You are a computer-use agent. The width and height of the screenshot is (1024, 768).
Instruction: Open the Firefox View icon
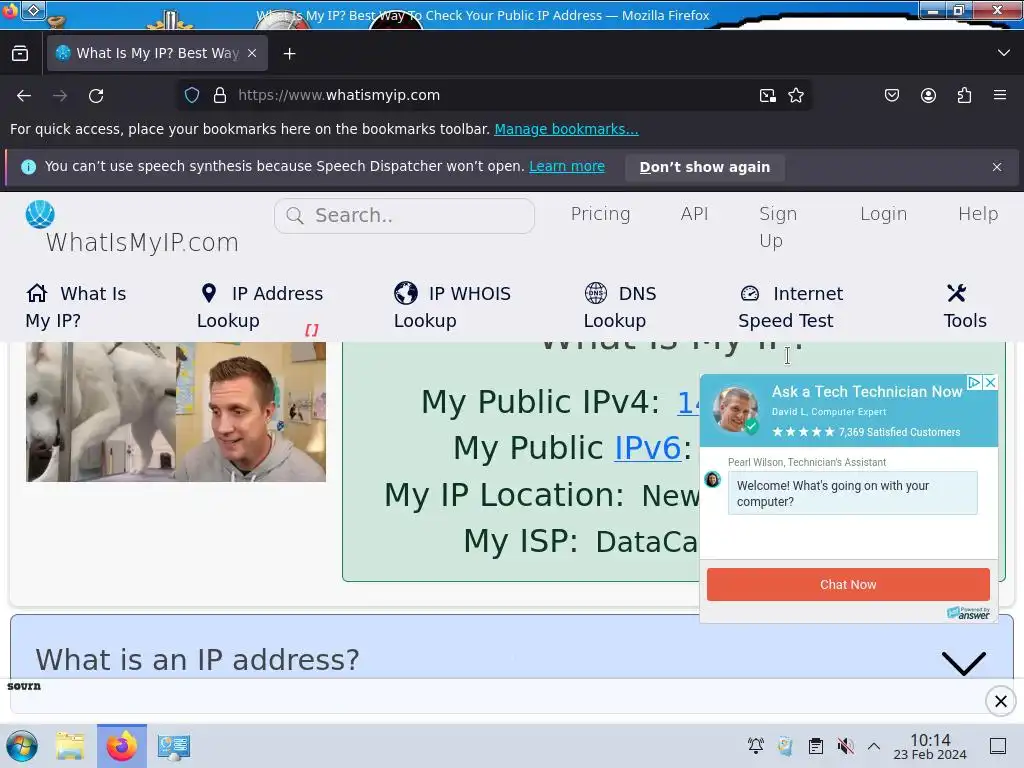(x=20, y=54)
